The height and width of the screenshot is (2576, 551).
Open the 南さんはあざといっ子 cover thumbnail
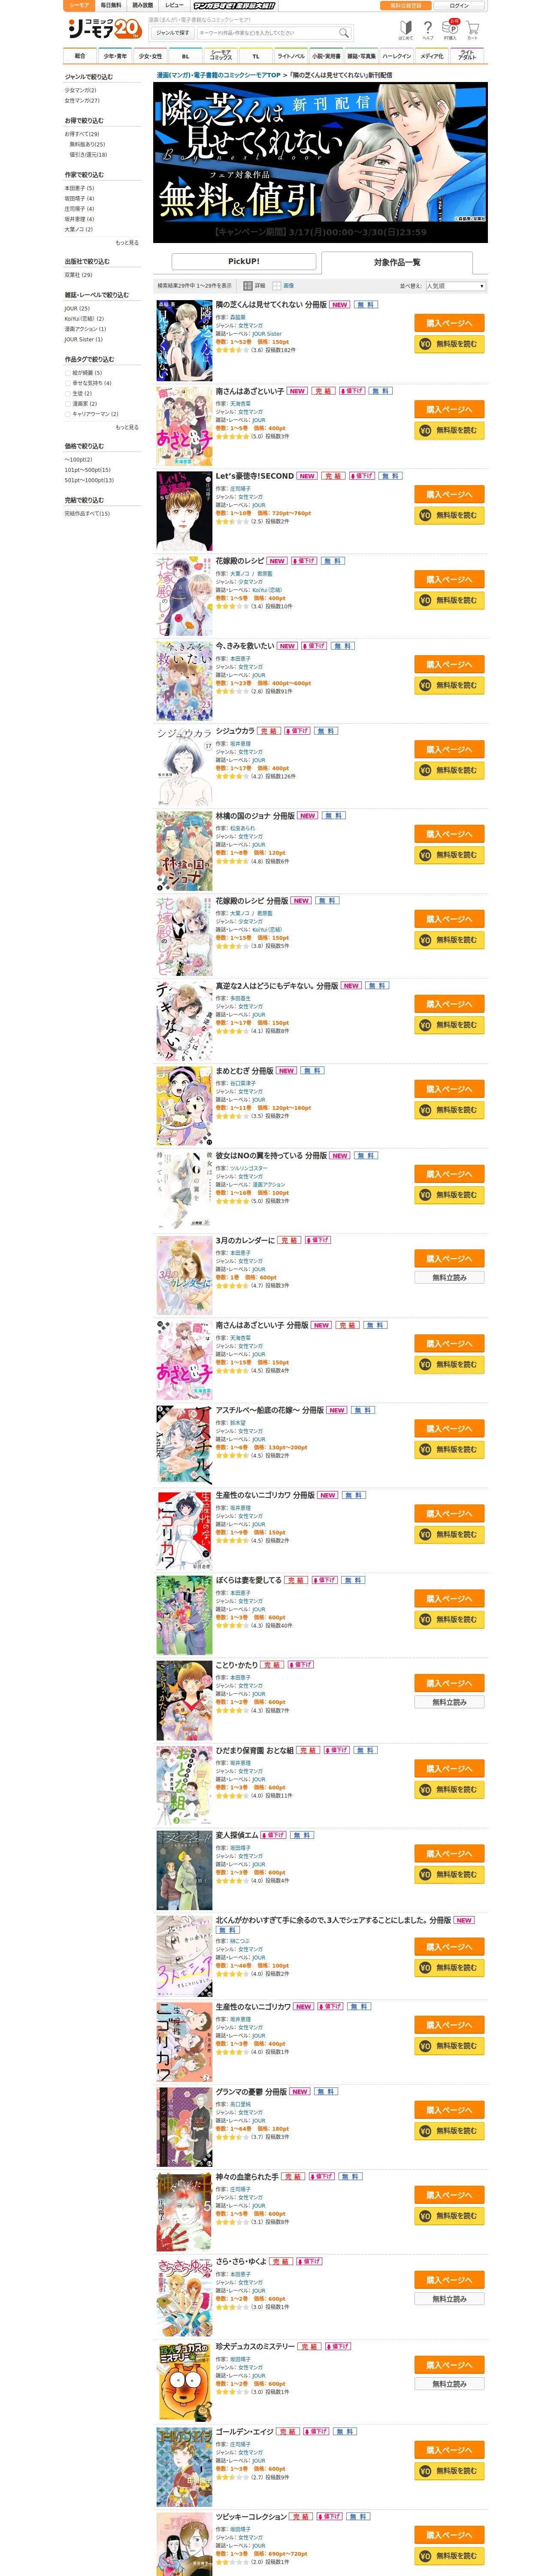184,425
